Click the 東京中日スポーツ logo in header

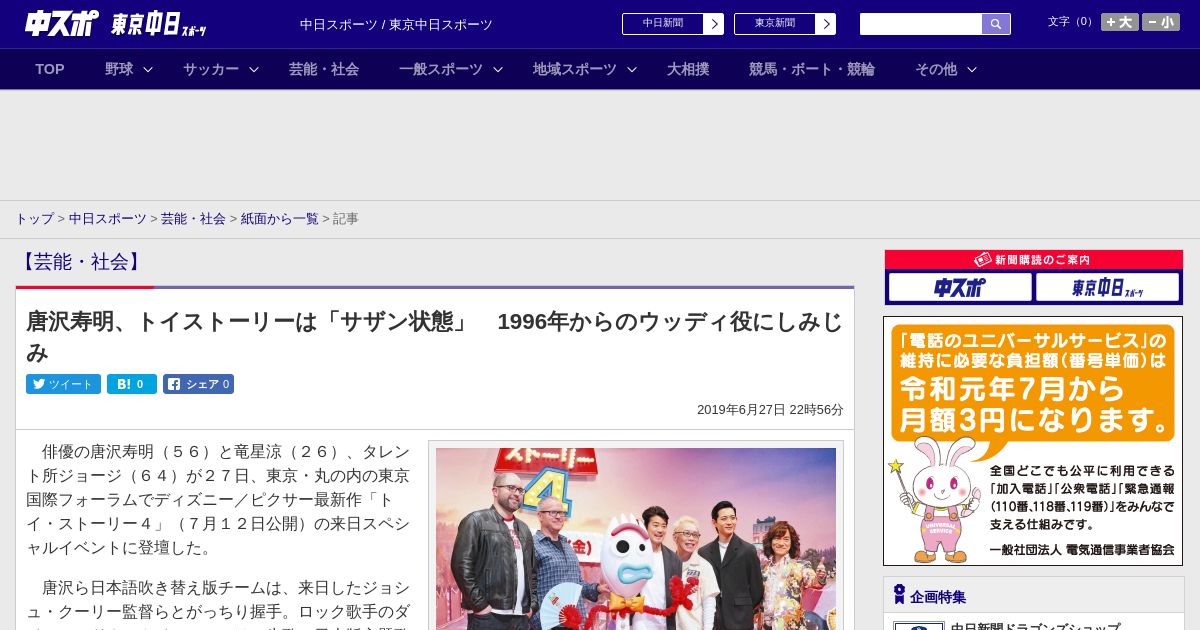[x=159, y=24]
